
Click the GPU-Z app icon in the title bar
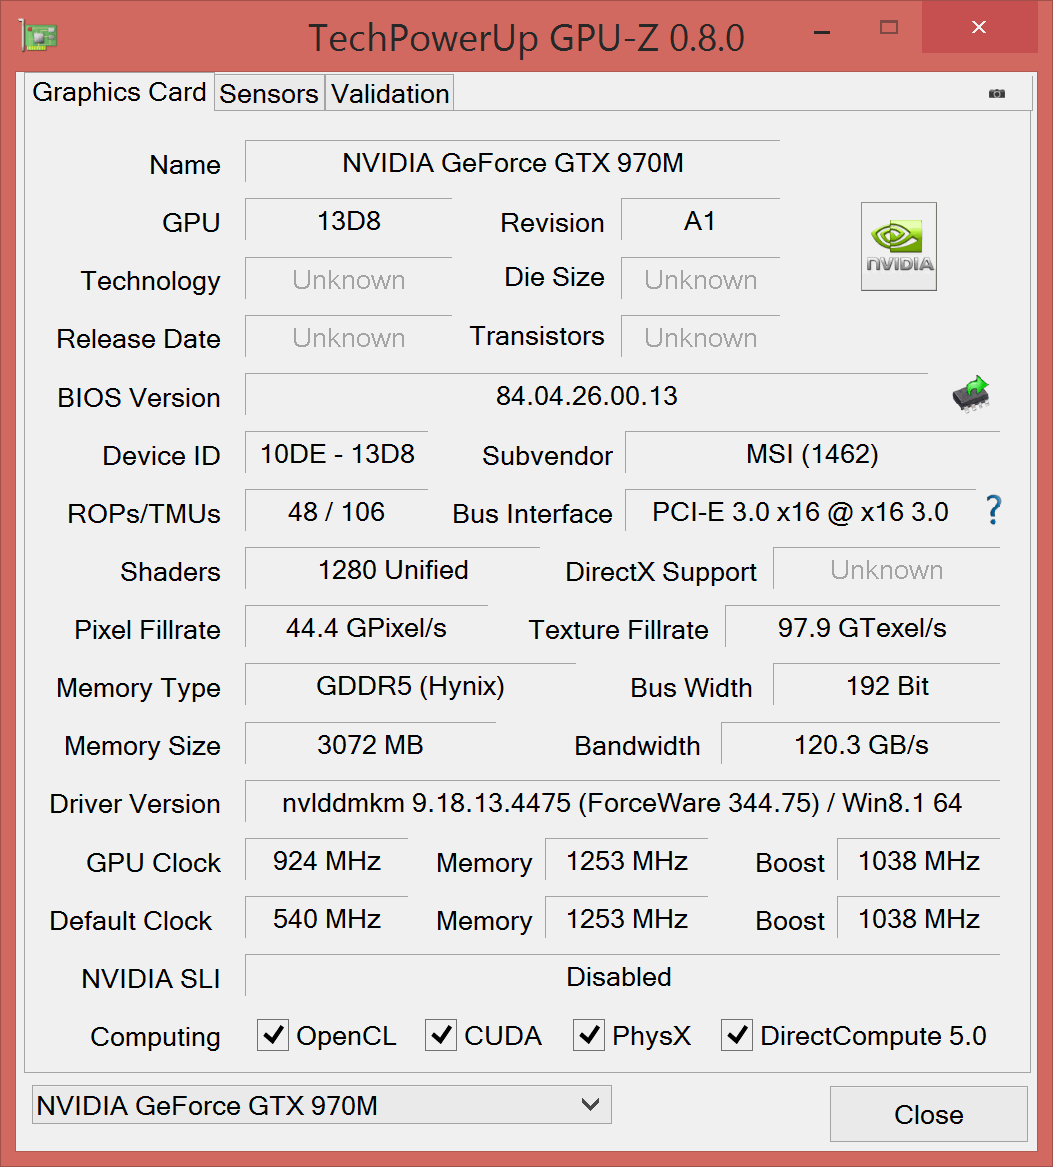(x=38, y=36)
